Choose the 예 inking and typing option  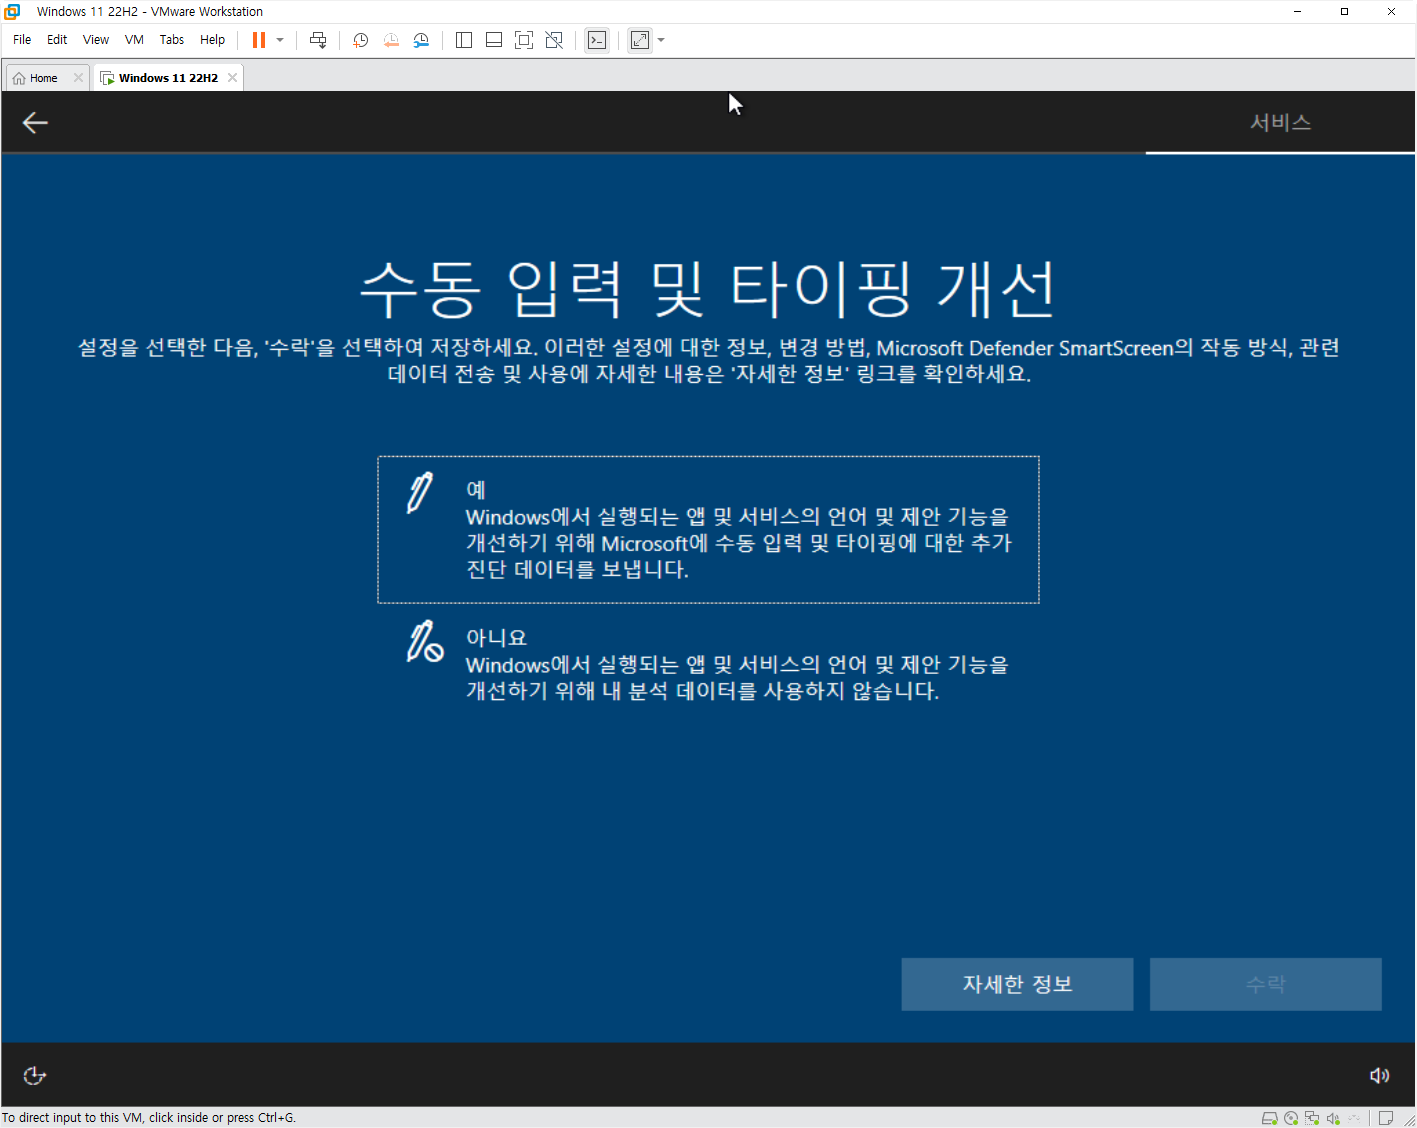coord(708,530)
